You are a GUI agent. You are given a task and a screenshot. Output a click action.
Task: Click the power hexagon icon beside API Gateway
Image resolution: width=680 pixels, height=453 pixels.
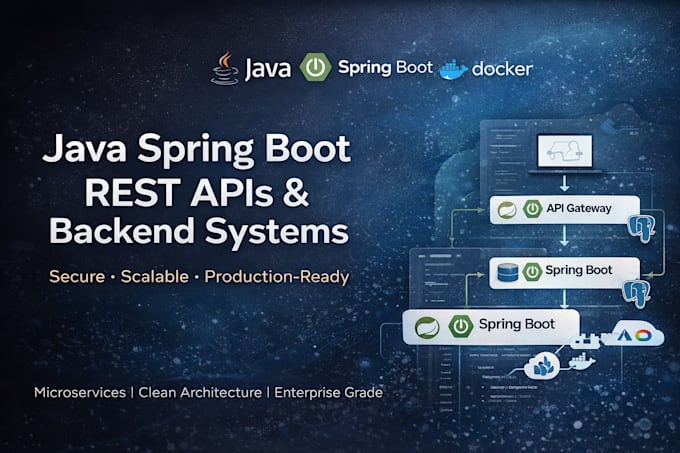(532, 209)
